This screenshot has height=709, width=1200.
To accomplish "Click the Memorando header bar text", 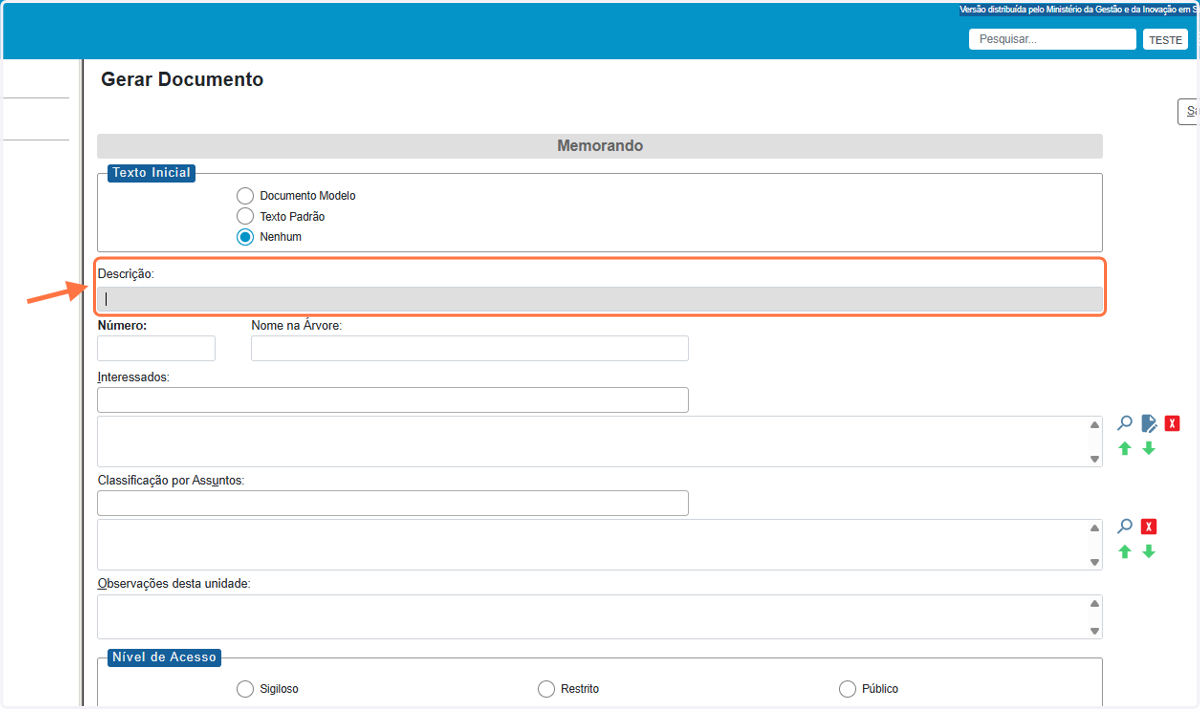I will (x=600, y=146).
